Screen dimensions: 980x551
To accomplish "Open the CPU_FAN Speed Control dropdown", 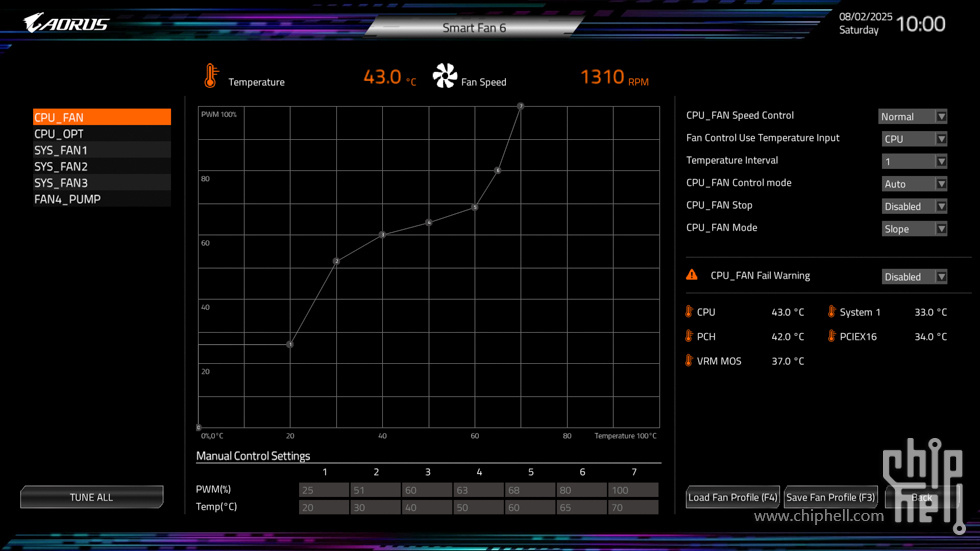I will 912,116.
